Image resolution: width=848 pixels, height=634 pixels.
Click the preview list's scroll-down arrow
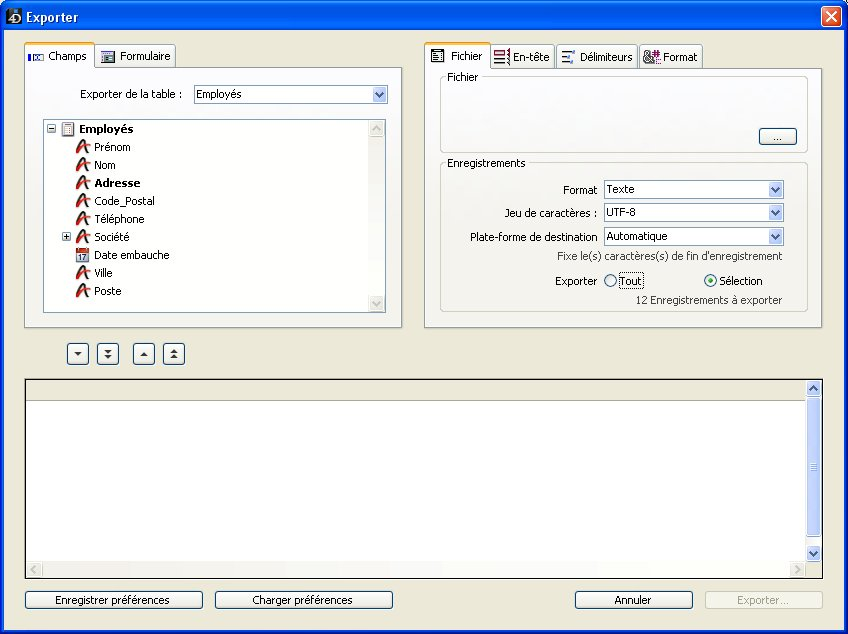coord(813,553)
